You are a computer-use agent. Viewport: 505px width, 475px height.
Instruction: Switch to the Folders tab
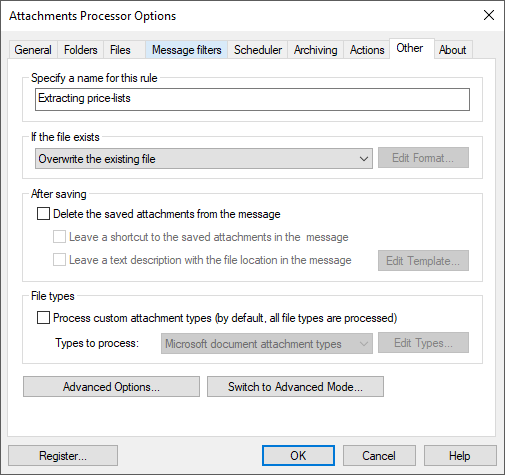click(80, 50)
